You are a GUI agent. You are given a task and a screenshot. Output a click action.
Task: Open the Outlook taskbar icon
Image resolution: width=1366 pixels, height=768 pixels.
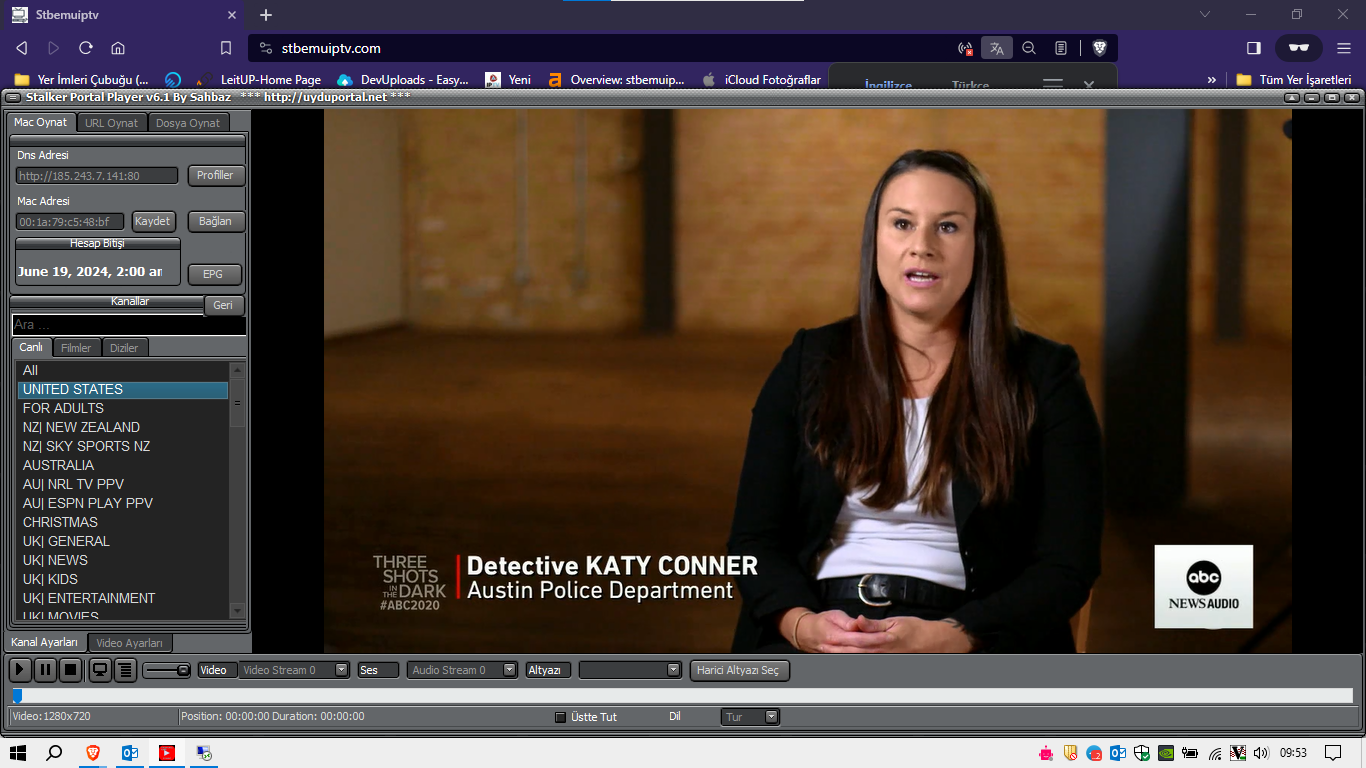tap(129, 753)
